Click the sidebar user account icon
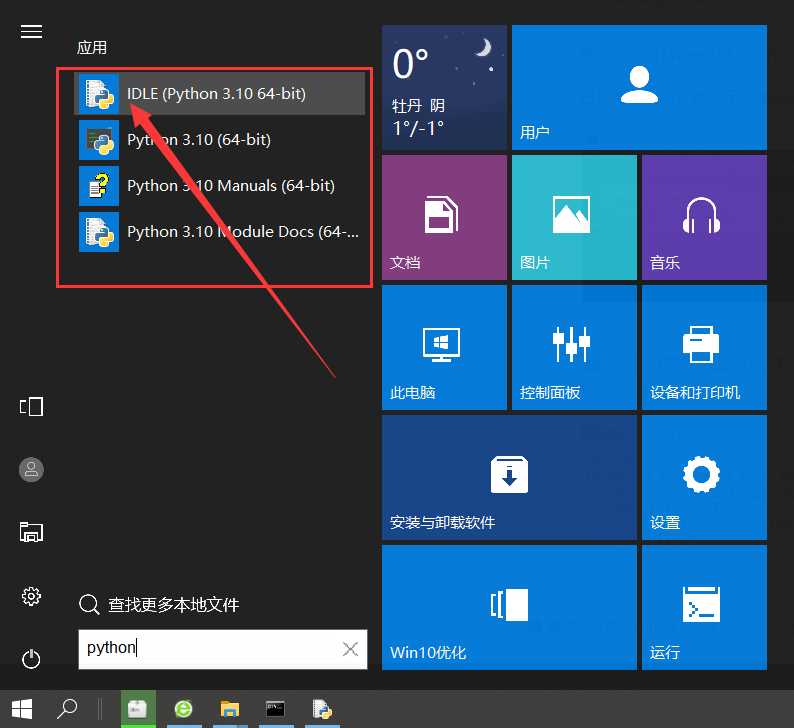Screen dimensions: 794x728 point(31,470)
